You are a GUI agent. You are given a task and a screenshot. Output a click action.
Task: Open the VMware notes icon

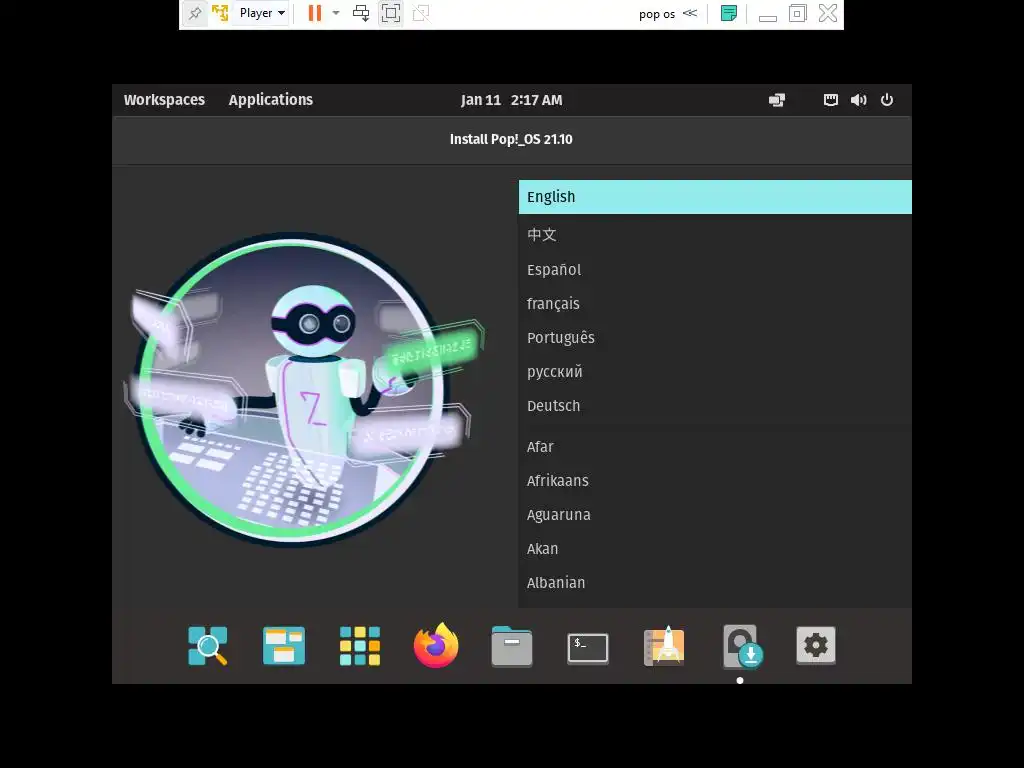pyautogui.click(x=729, y=13)
